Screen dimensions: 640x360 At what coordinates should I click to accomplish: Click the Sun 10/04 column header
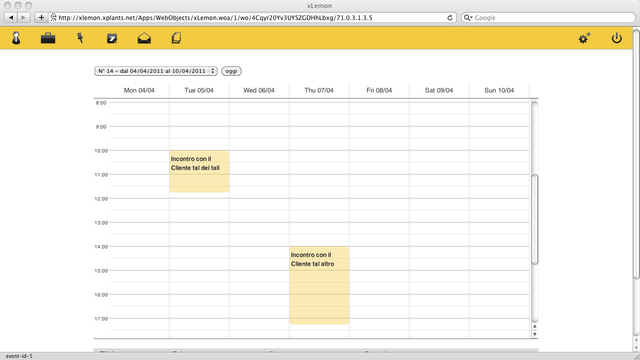pyautogui.click(x=499, y=90)
